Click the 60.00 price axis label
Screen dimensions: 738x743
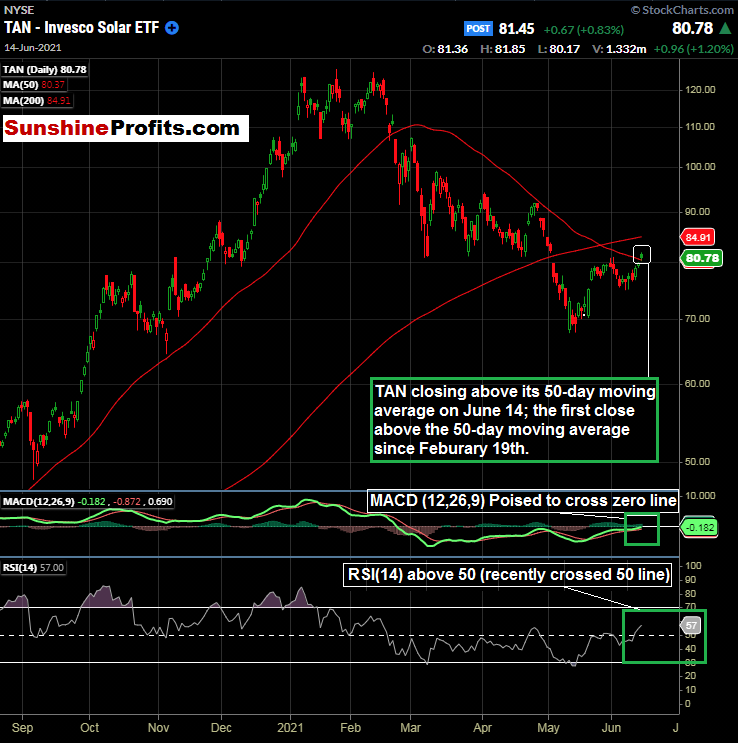click(697, 383)
